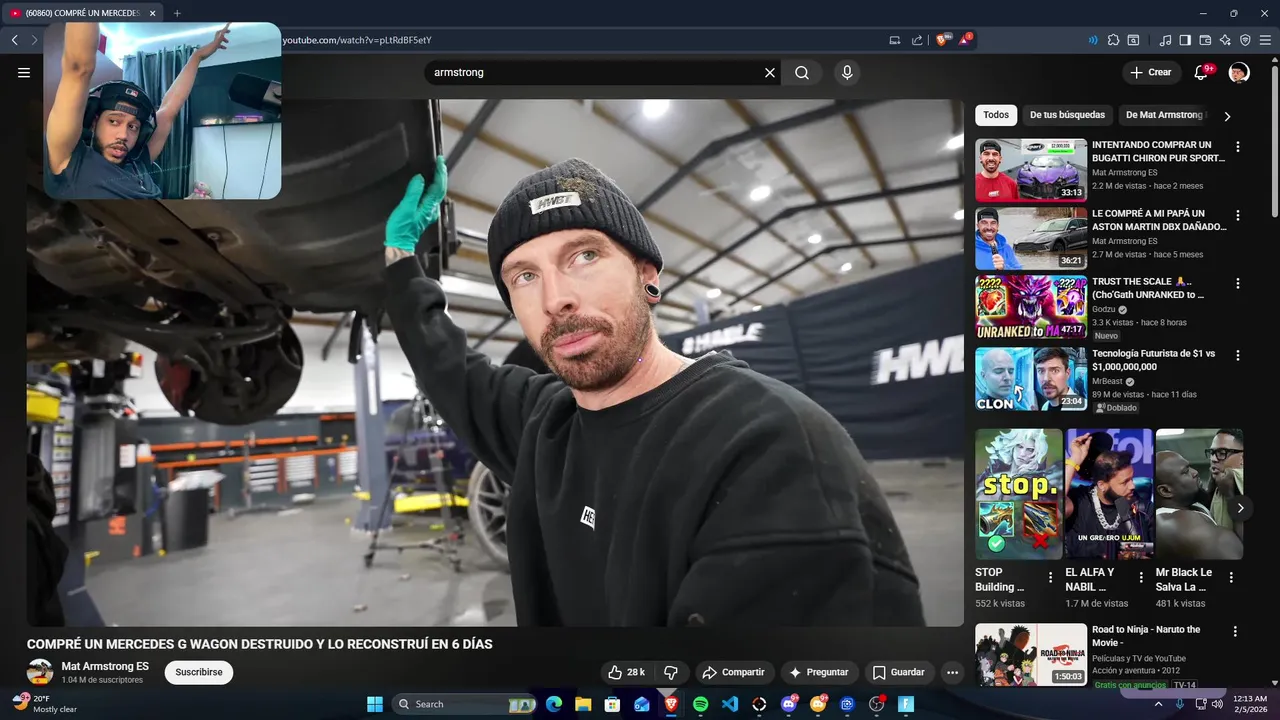Open Spotify from the taskbar

point(701,704)
